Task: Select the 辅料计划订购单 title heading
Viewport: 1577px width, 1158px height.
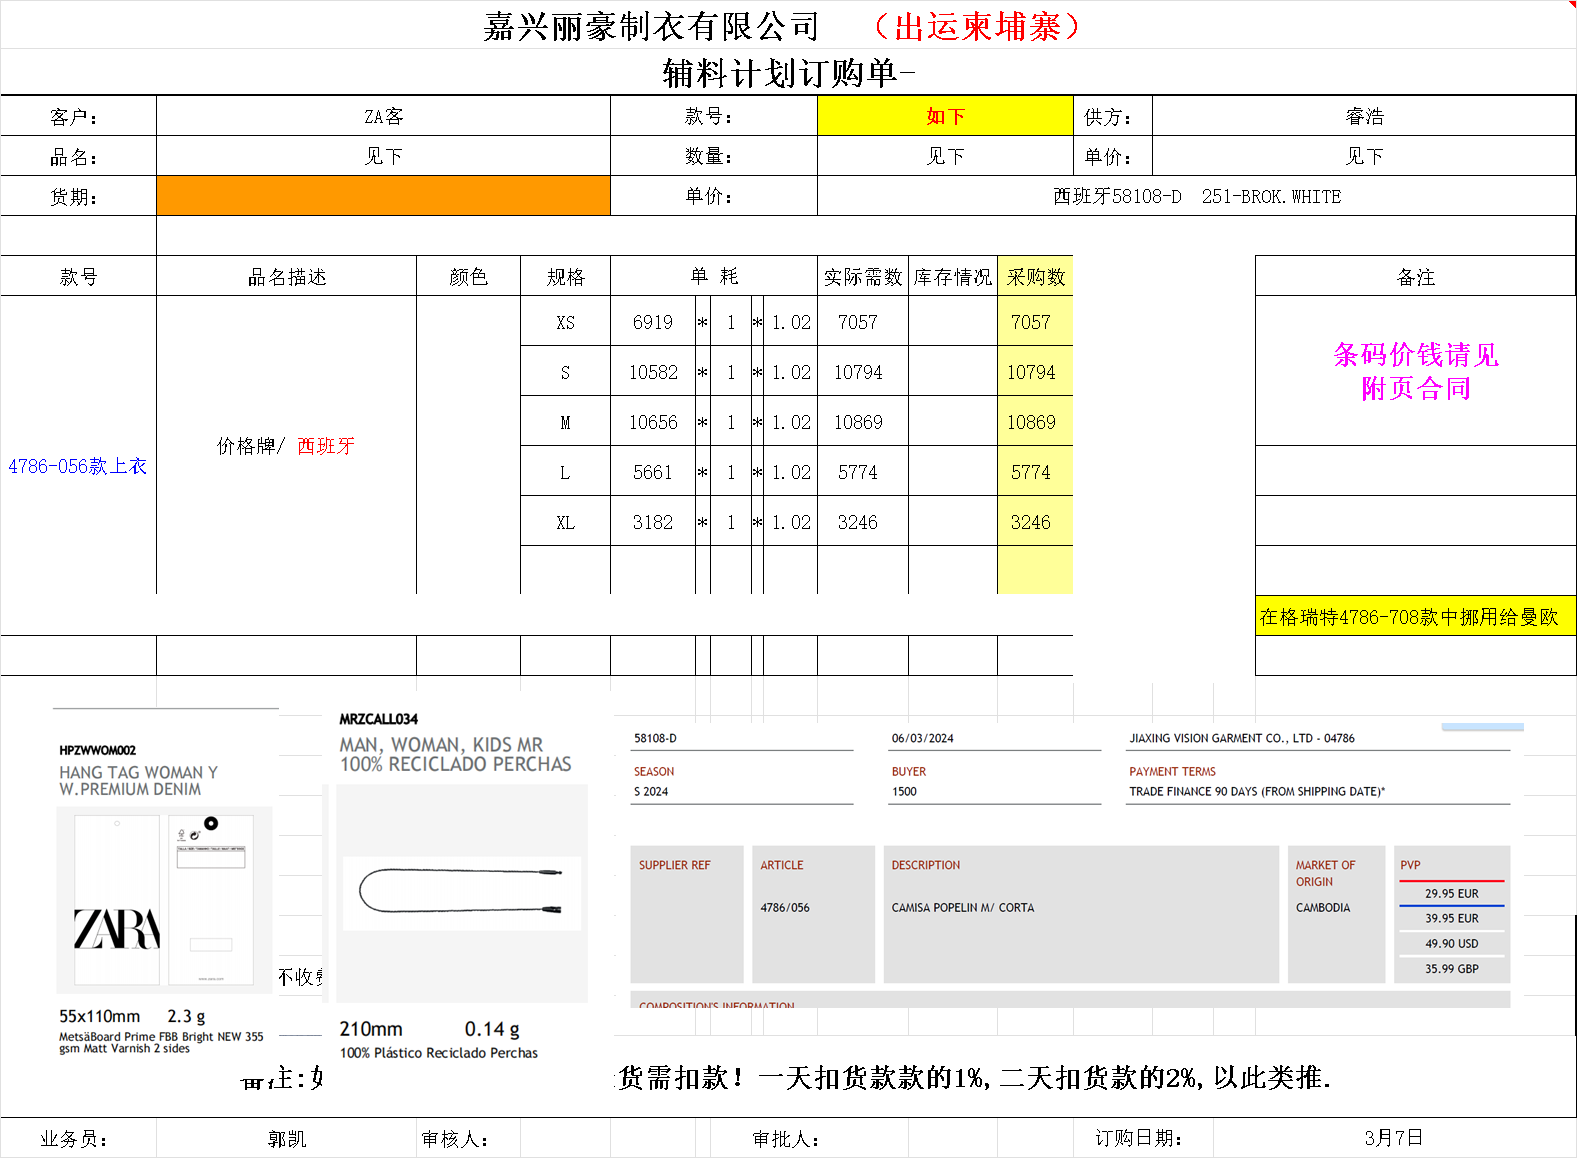Action: click(x=788, y=73)
